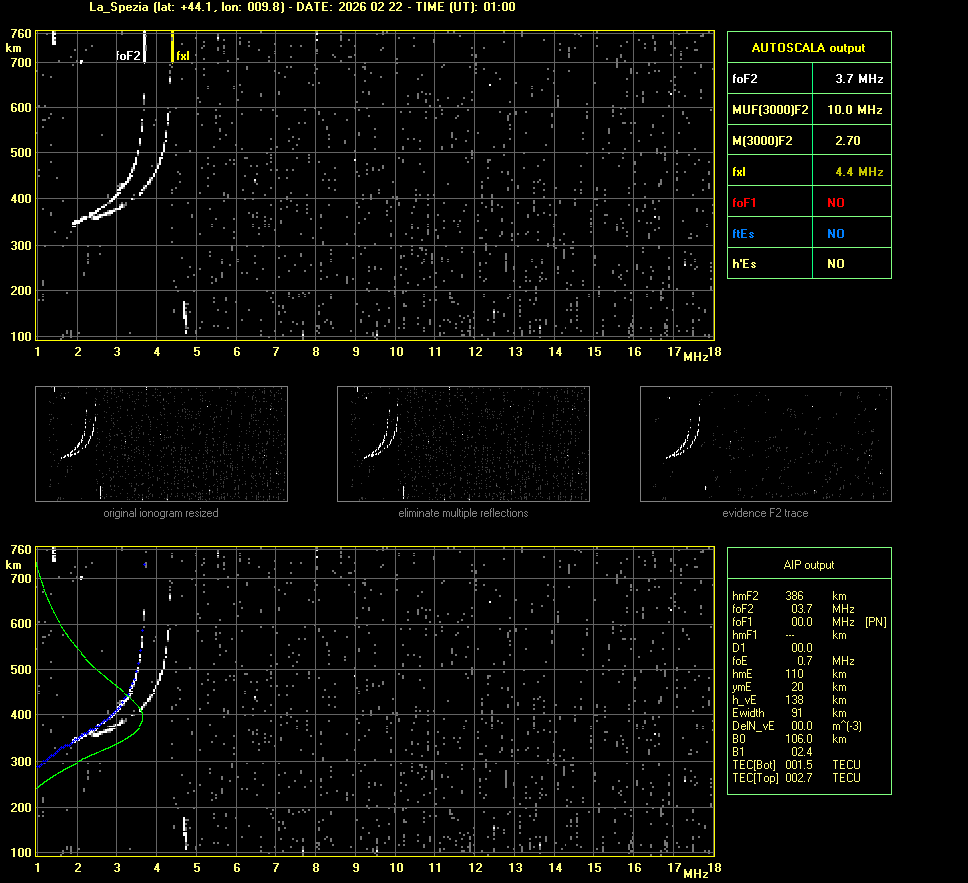Select the h'Es NO value cell
Image resolution: width=968 pixels, height=883 pixels.
click(x=835, y=264)
